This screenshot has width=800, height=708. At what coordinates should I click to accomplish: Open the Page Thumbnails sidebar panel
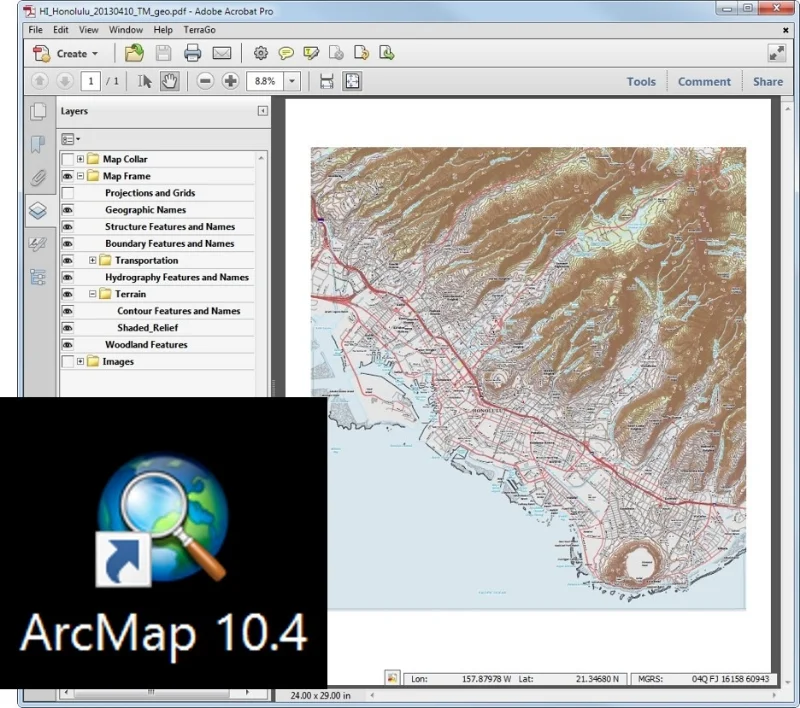pos(38,112)
